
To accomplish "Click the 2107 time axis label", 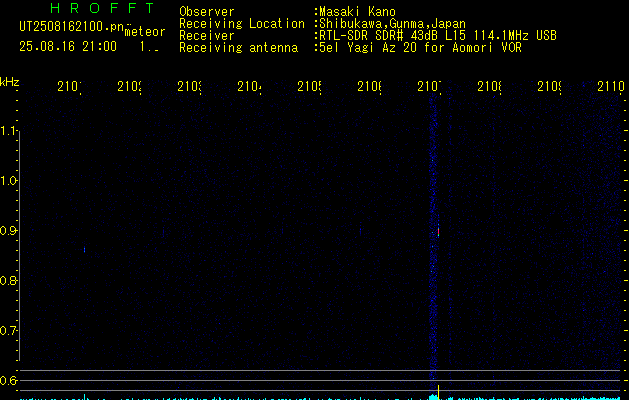I will click(430, 86).
